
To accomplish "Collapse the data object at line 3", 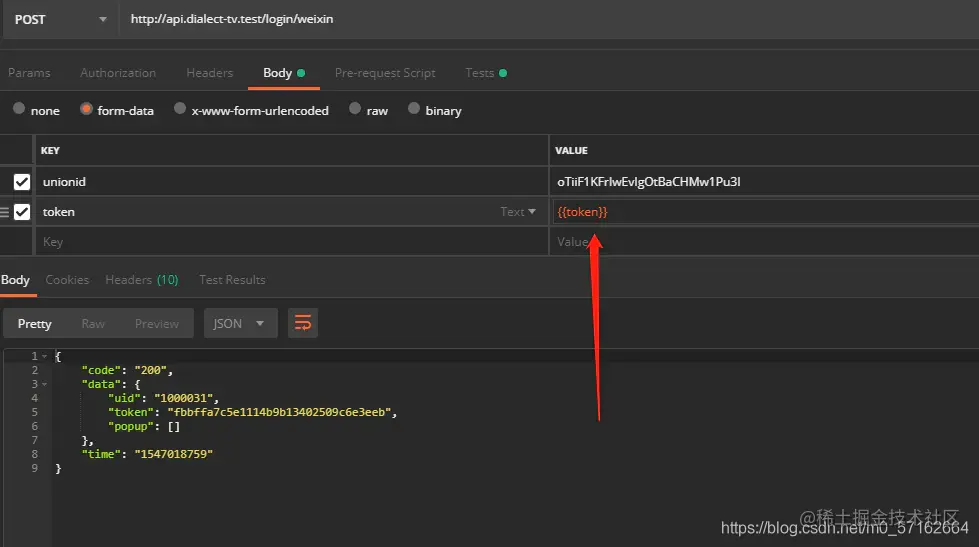I will (44, 384).
